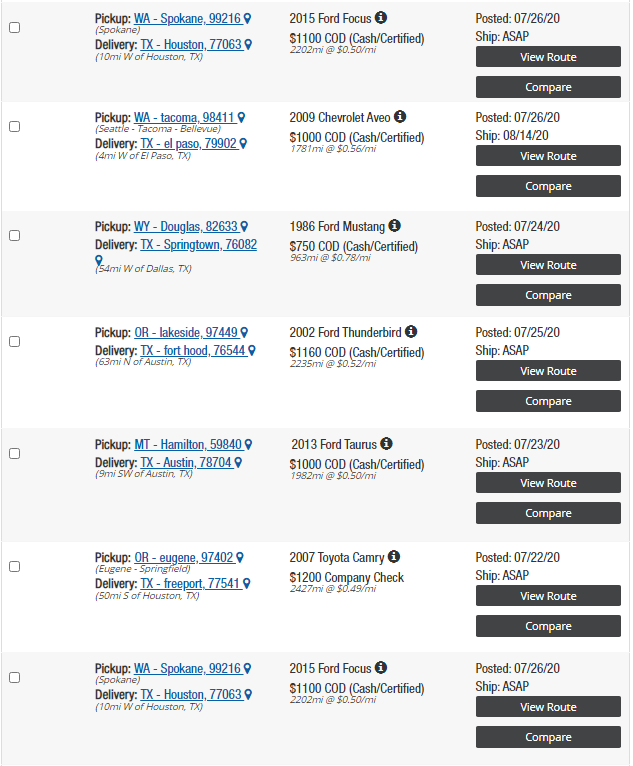Screen dimensions: 633x766
Task: Click map pin next to TX - Austin, 78704
Action: pos(238,463)
